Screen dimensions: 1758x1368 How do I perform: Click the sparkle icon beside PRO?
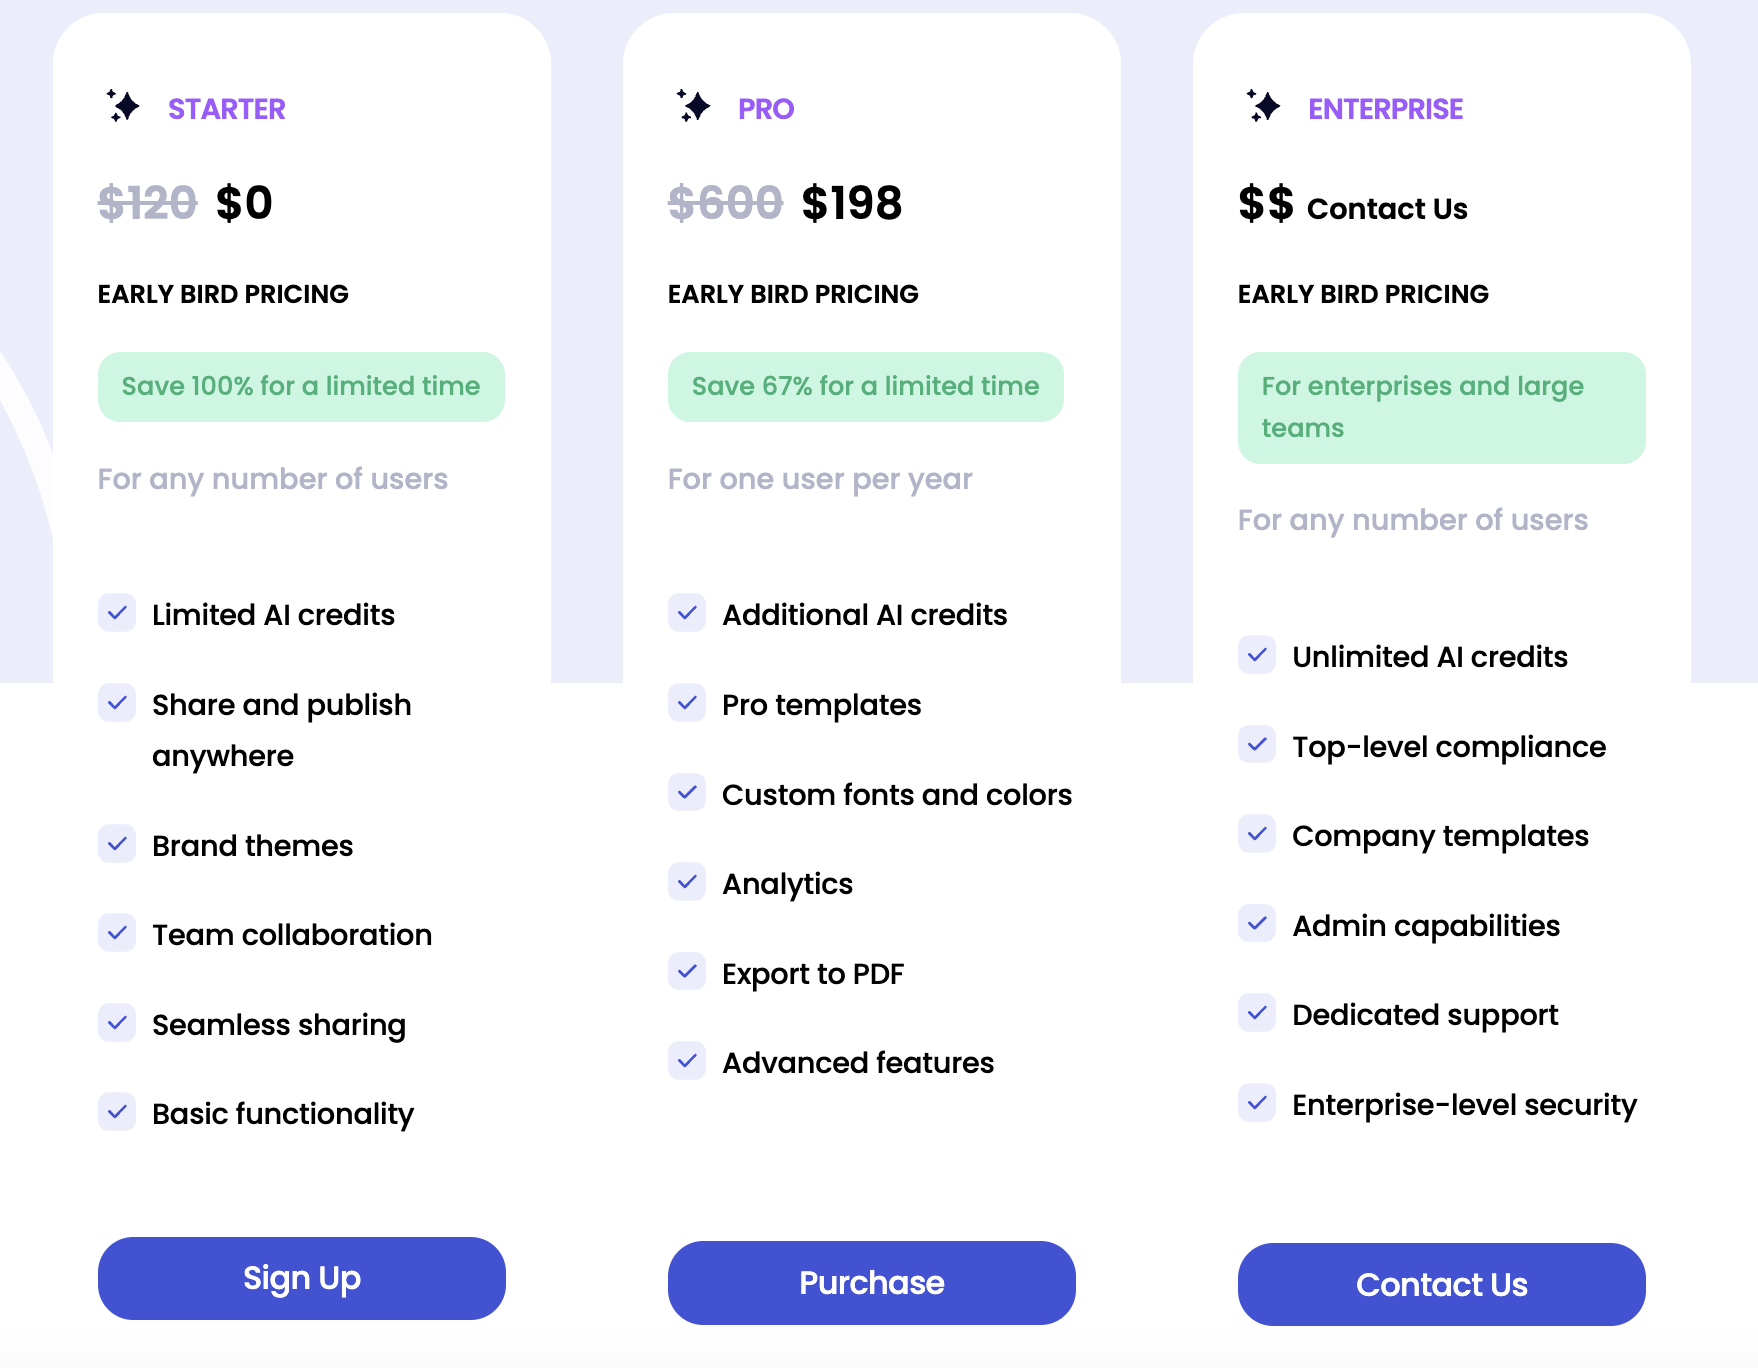[x=693, y=106]
